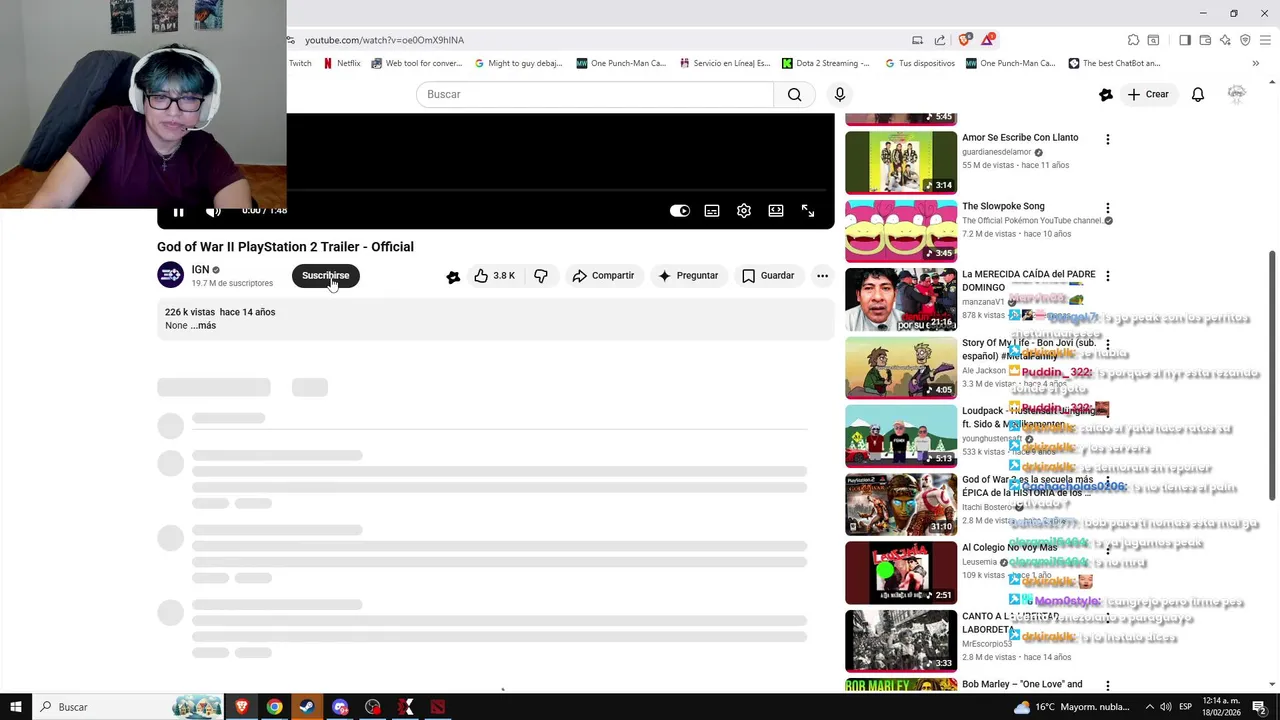Like the video showing 3.8 K
This screenshot has width=1280, height=720.
click(495, 276)
